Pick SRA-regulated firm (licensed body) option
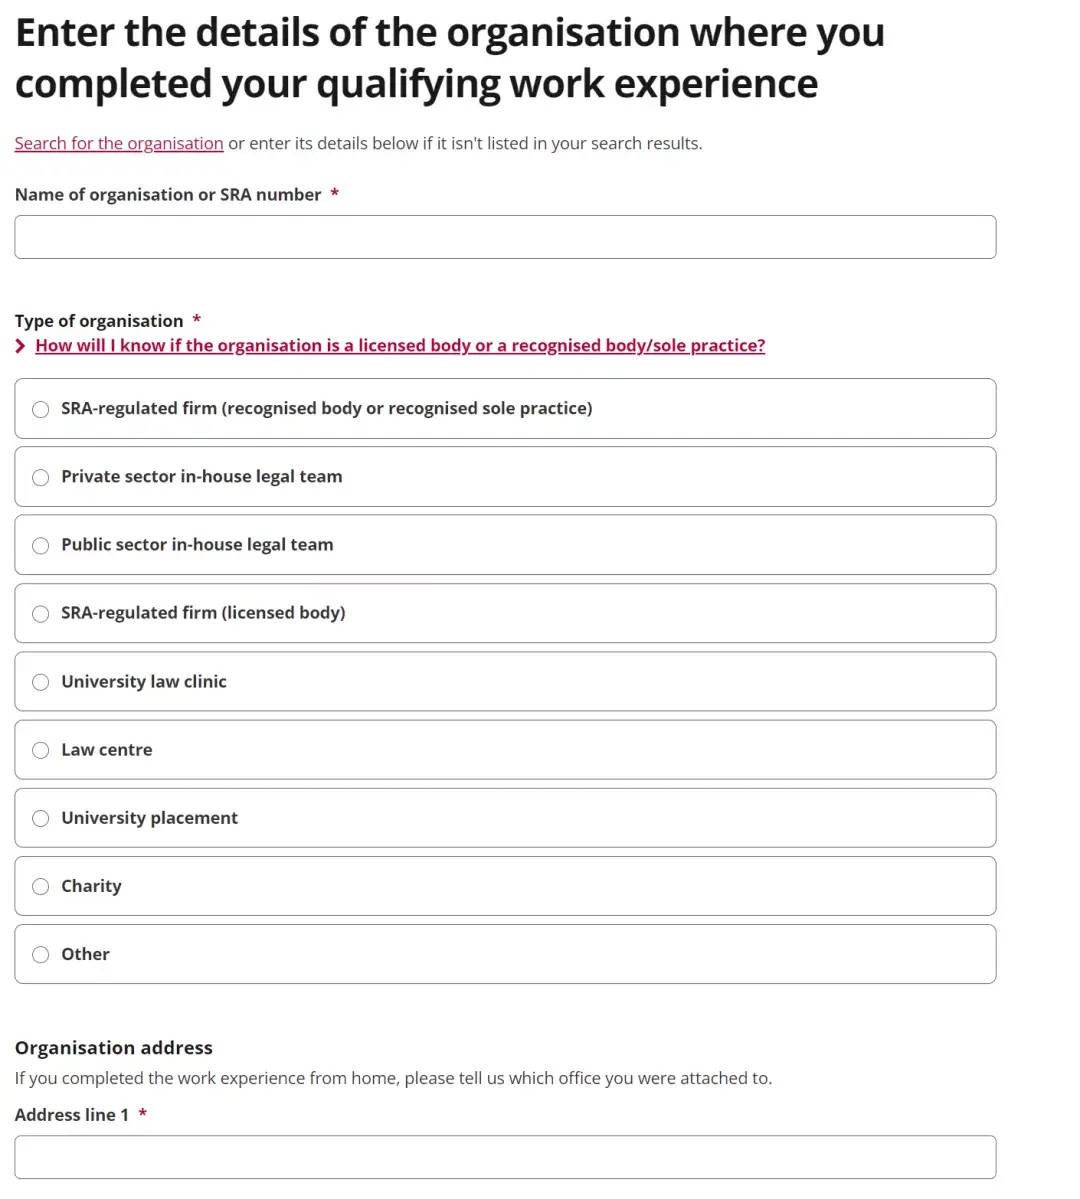This screenshot has height=1199, width=1080. click(x=41, y=613)
